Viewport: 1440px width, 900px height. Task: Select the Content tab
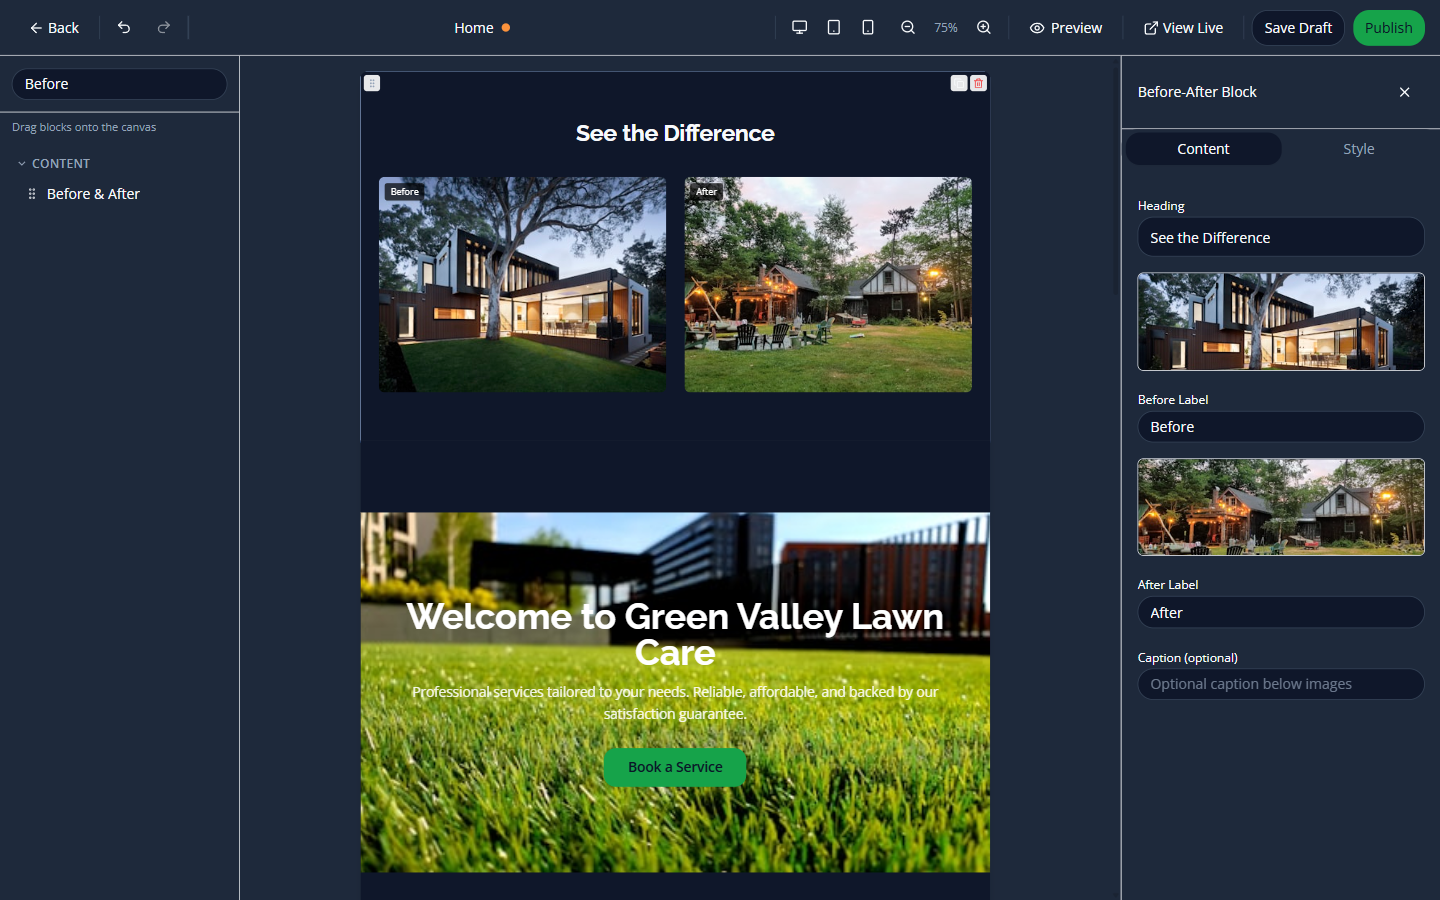click(x=1203, y=149)
